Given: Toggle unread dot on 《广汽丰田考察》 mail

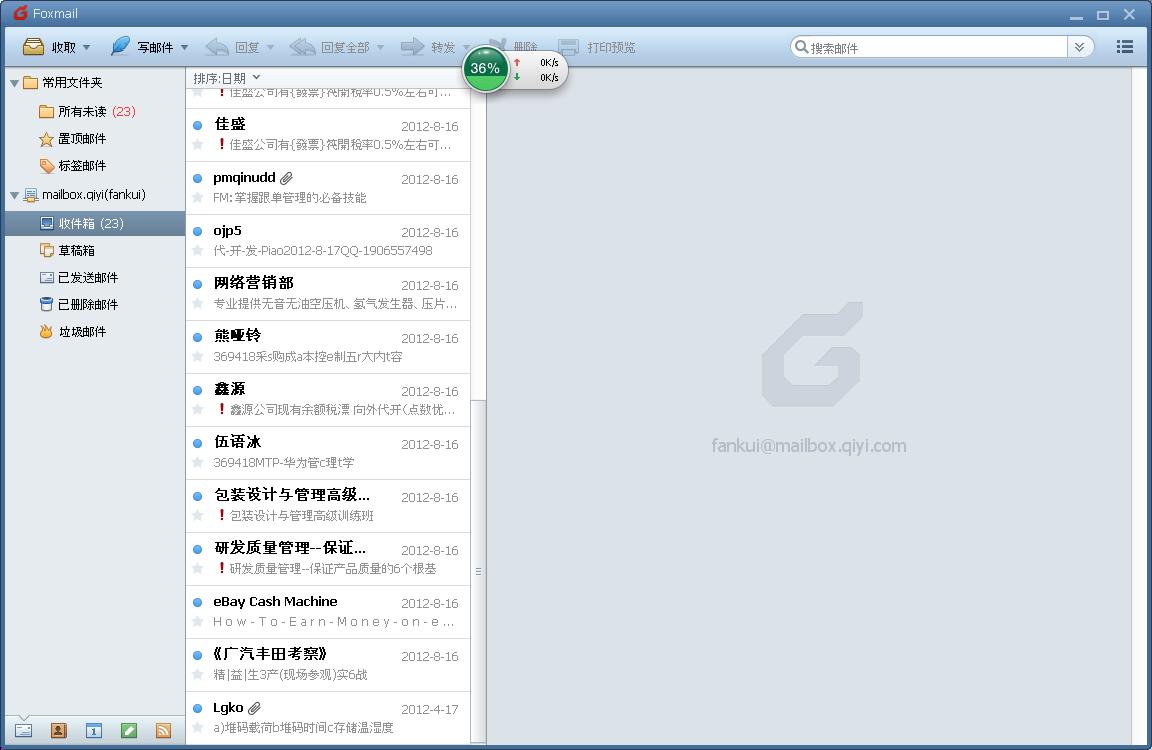Looking at the screenshot, I should [x=198, y=655].
